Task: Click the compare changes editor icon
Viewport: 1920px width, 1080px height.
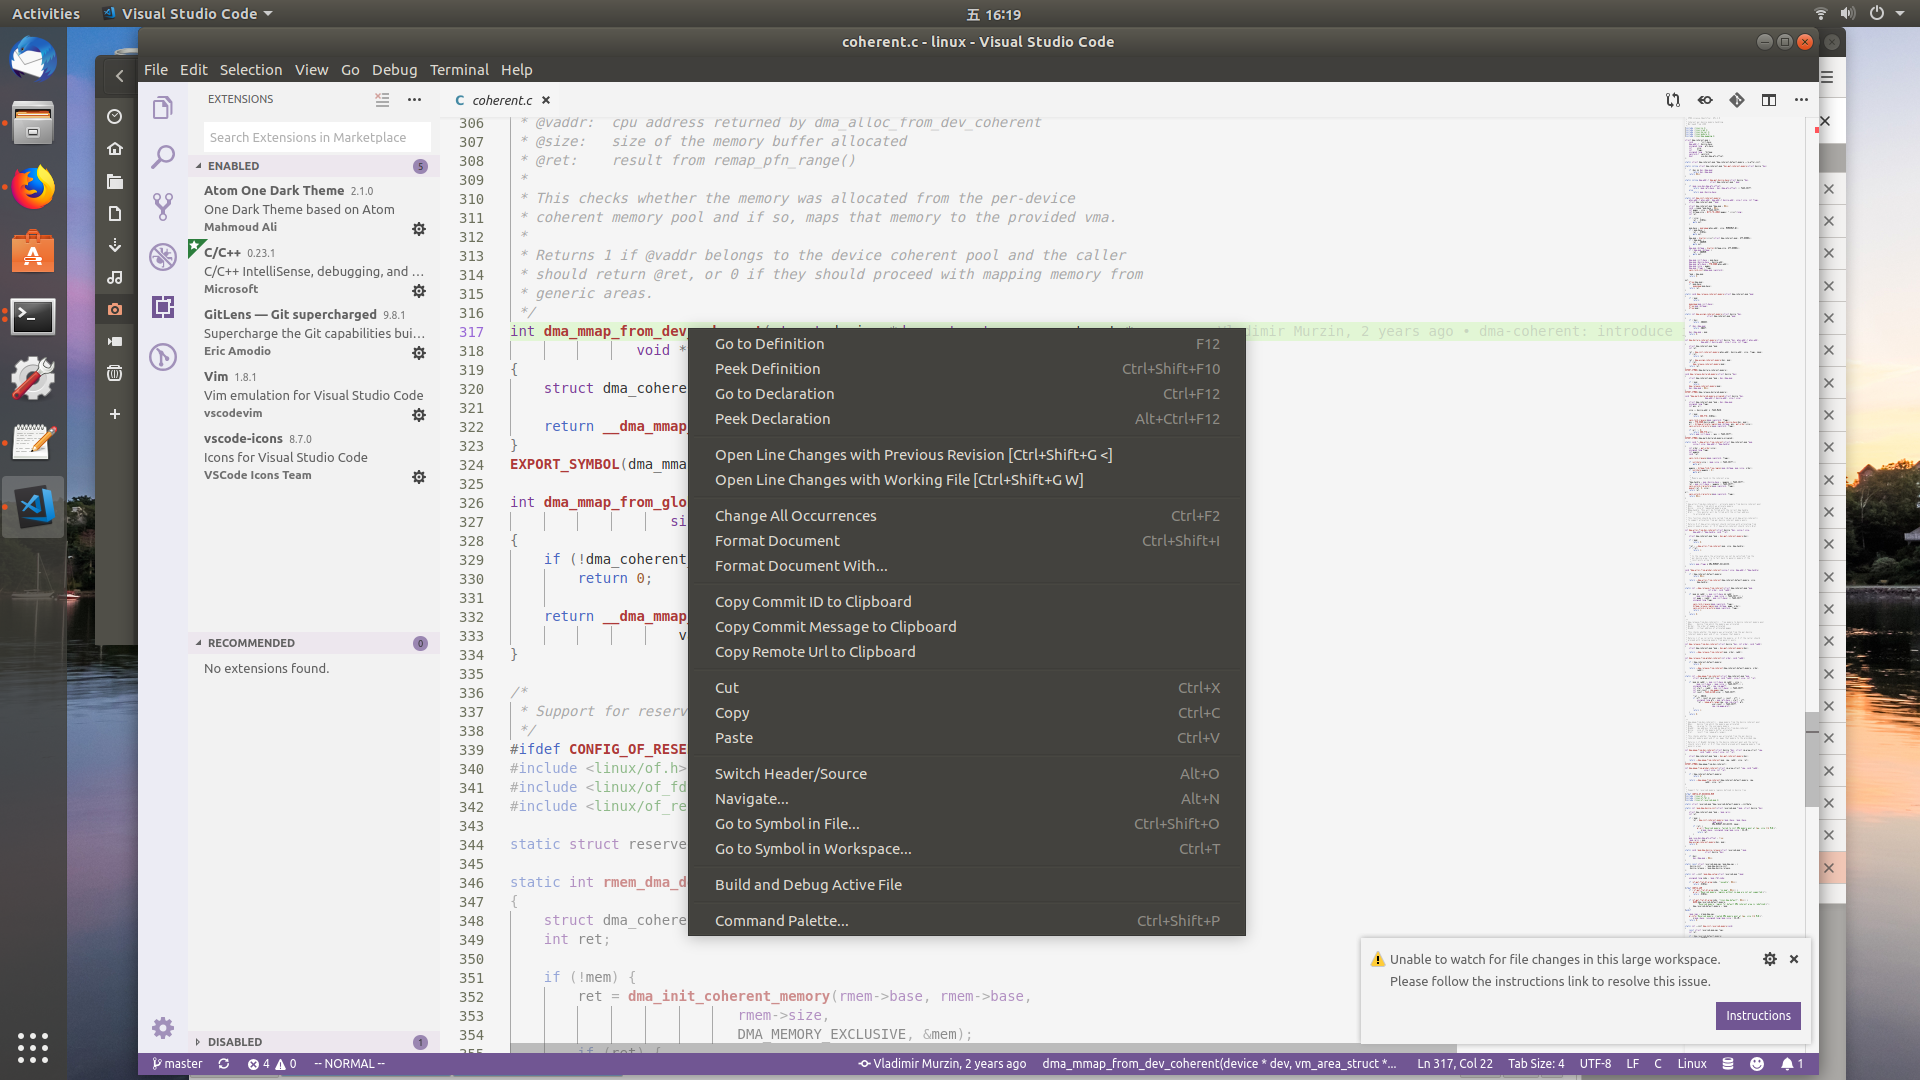Action: 1673,100
